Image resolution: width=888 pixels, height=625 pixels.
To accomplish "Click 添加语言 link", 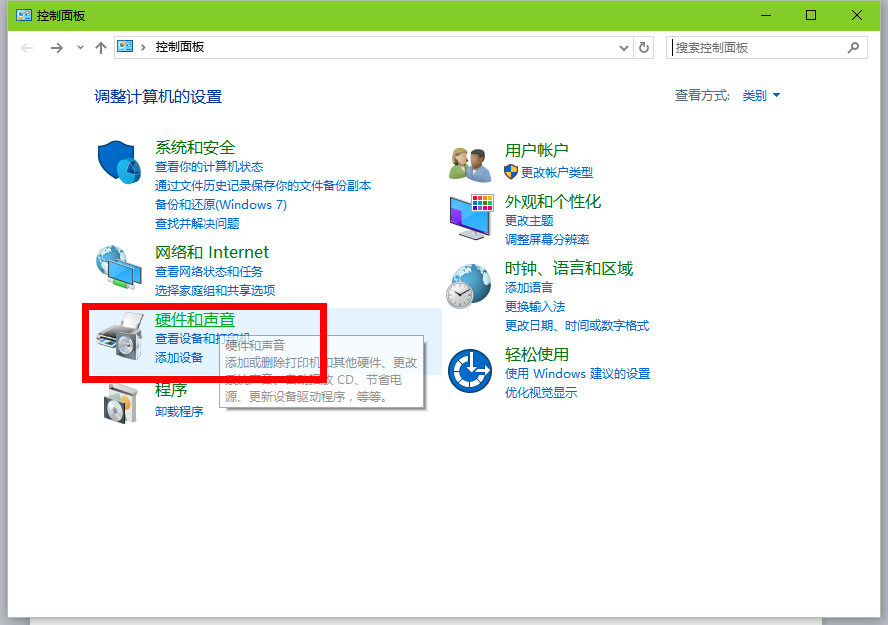I will (x=529, y=288).
